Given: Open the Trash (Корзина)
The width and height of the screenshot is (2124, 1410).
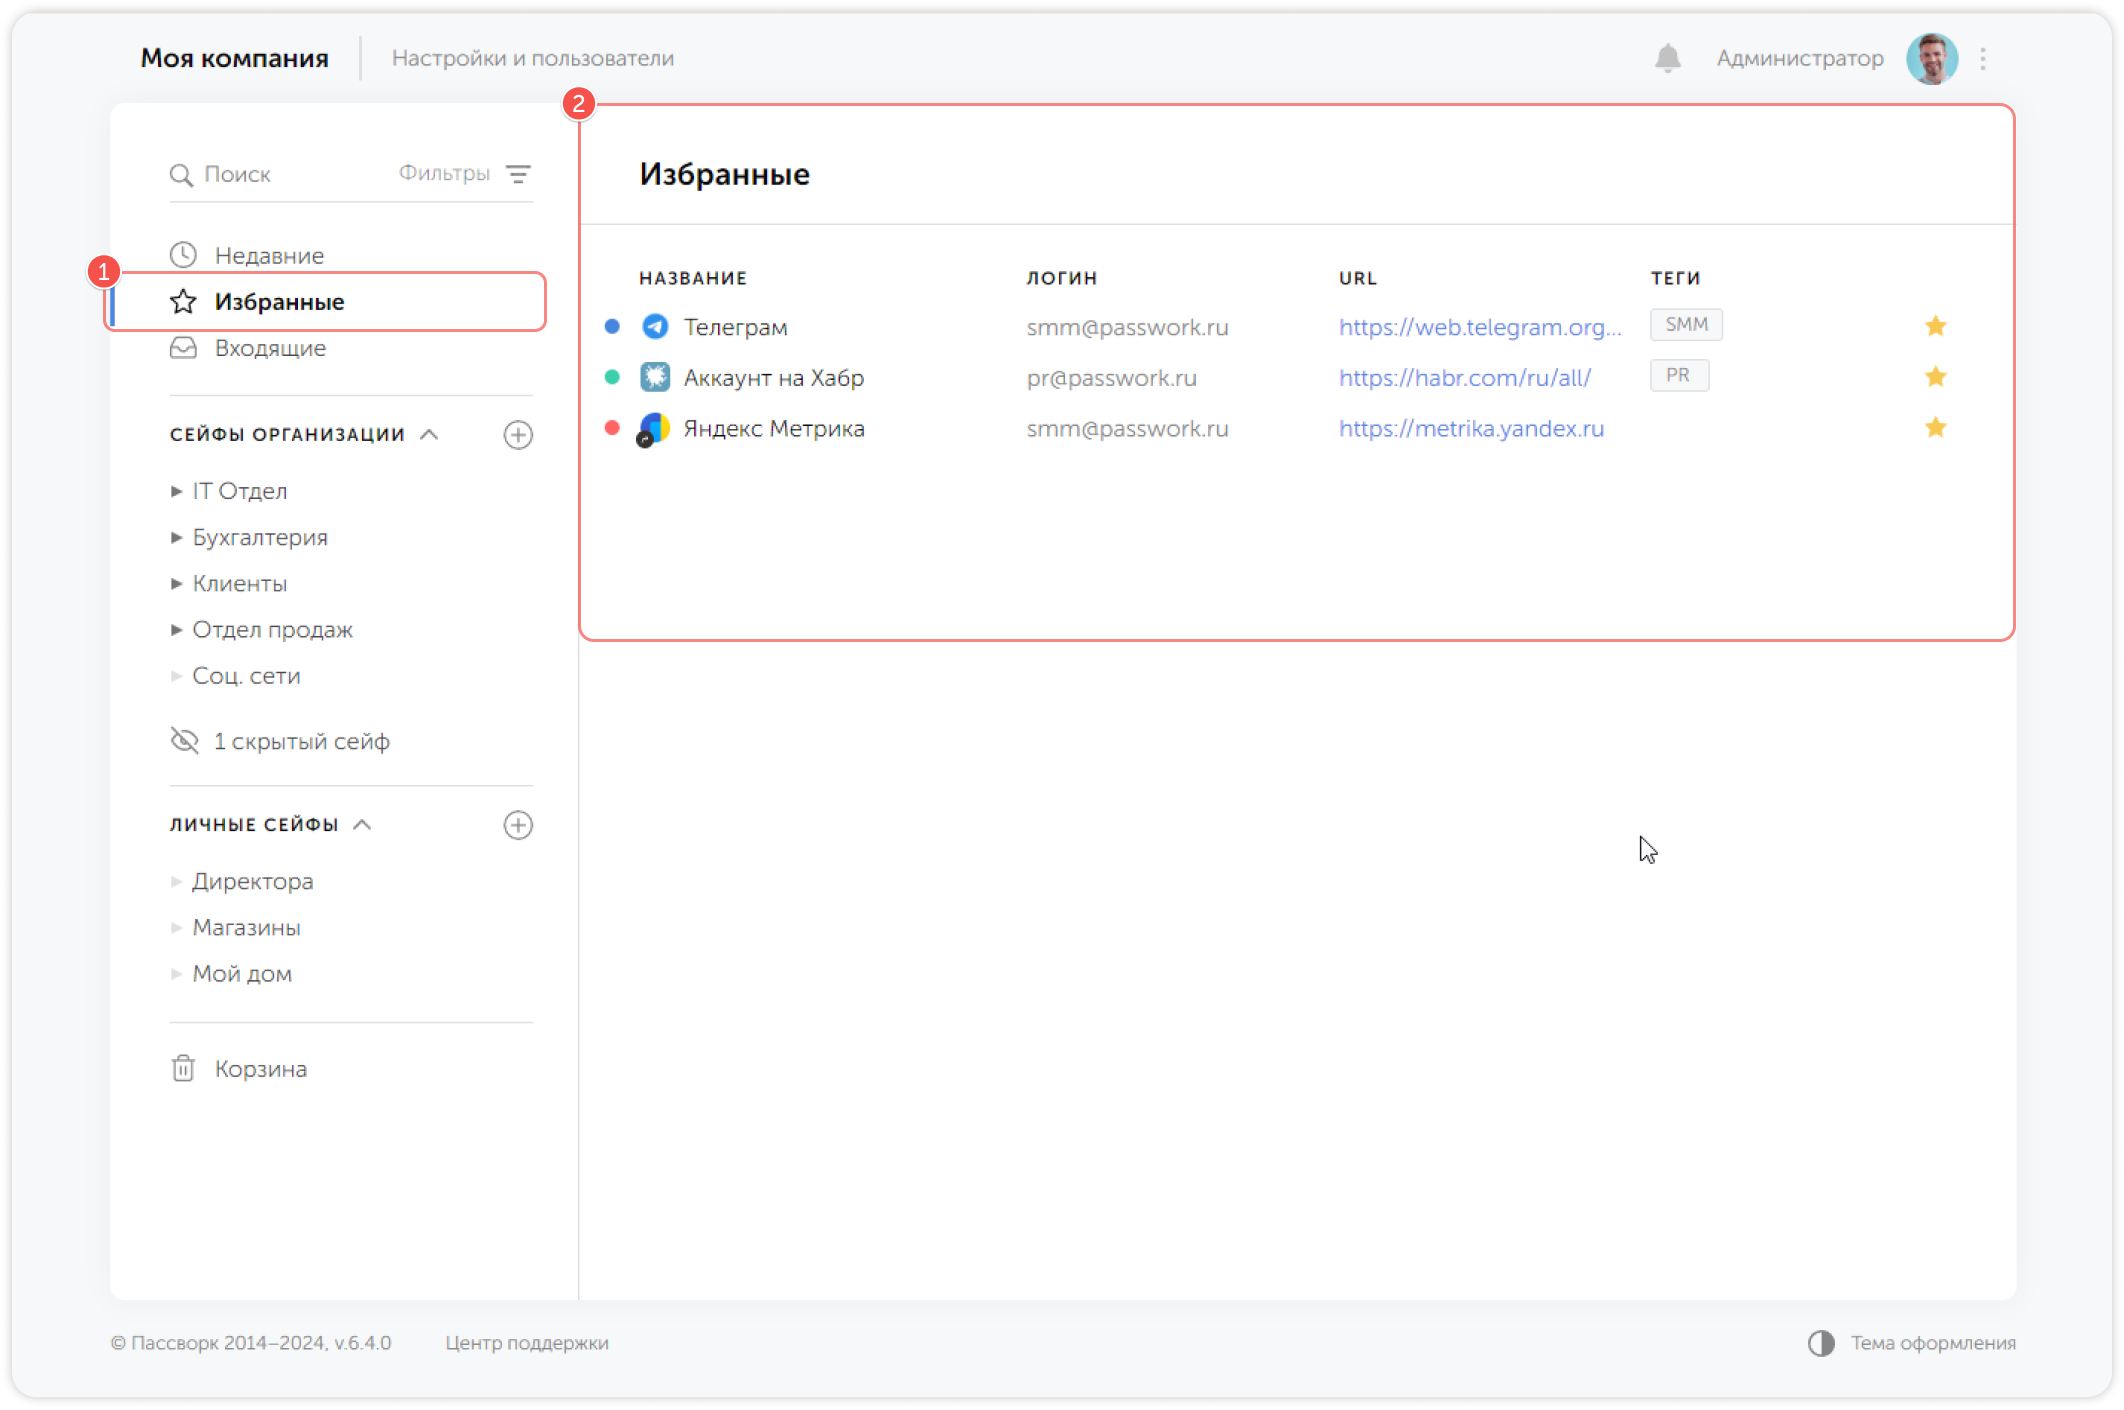Looking at the screenshot, I should click(260, 1069).
